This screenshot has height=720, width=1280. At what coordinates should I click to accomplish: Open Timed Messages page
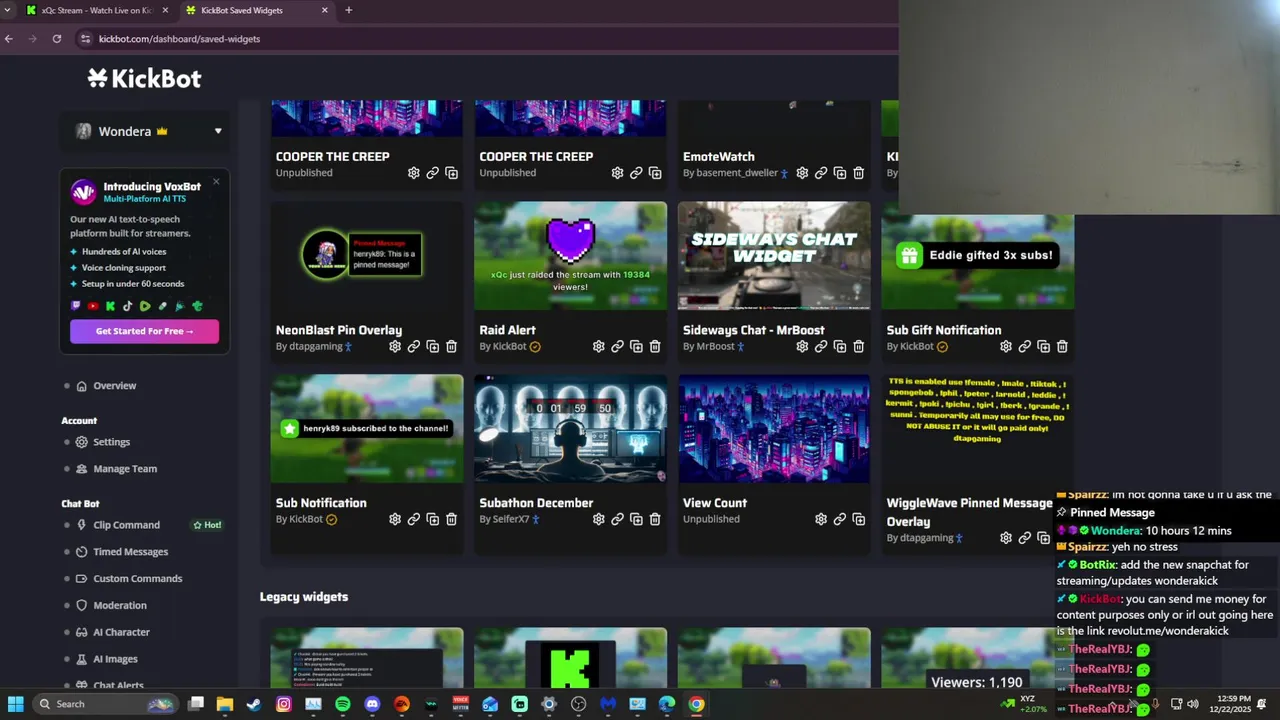click(x=130, y=552)
